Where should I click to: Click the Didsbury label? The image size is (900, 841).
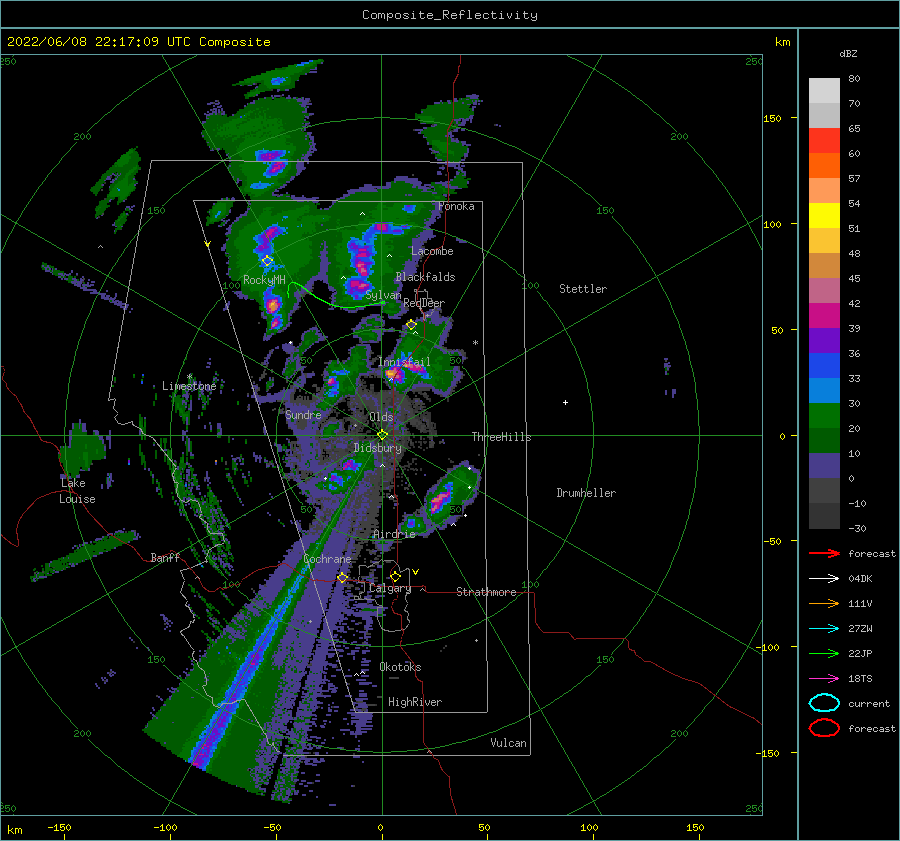[377, 448]
